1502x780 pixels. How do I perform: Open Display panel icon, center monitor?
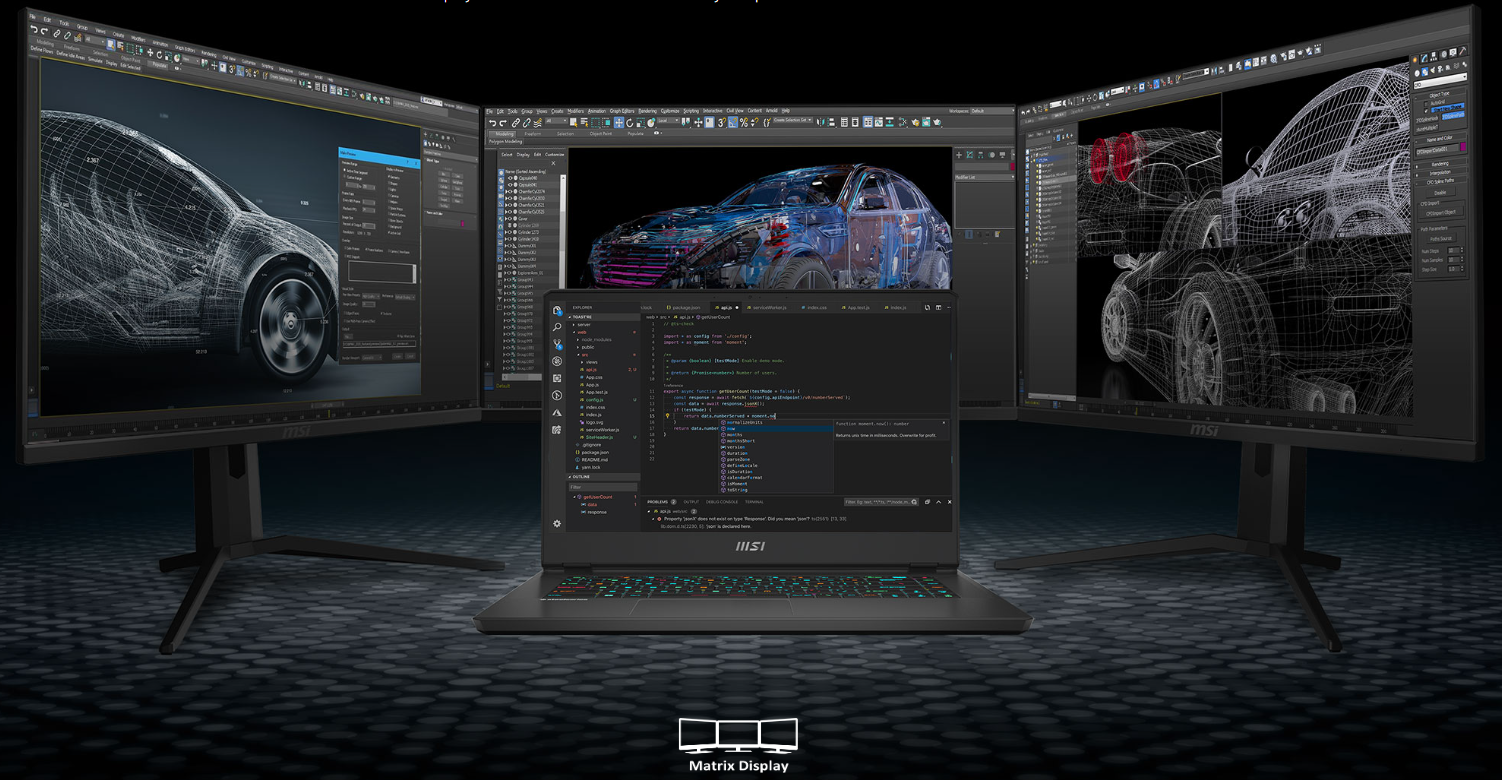click(1002, 155)
